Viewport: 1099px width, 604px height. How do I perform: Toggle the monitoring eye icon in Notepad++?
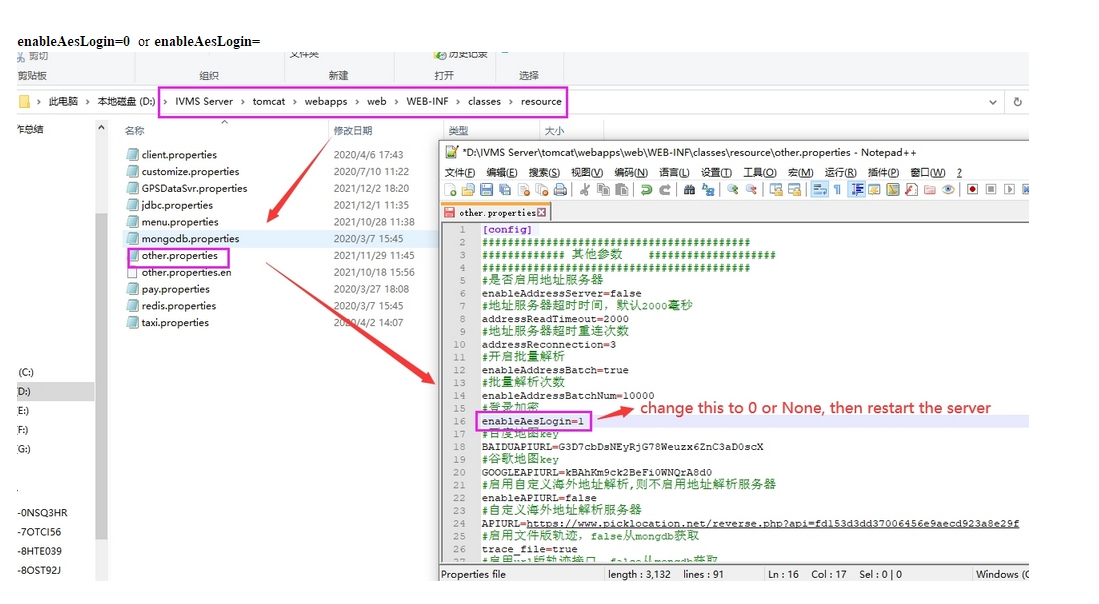(948, 190)
